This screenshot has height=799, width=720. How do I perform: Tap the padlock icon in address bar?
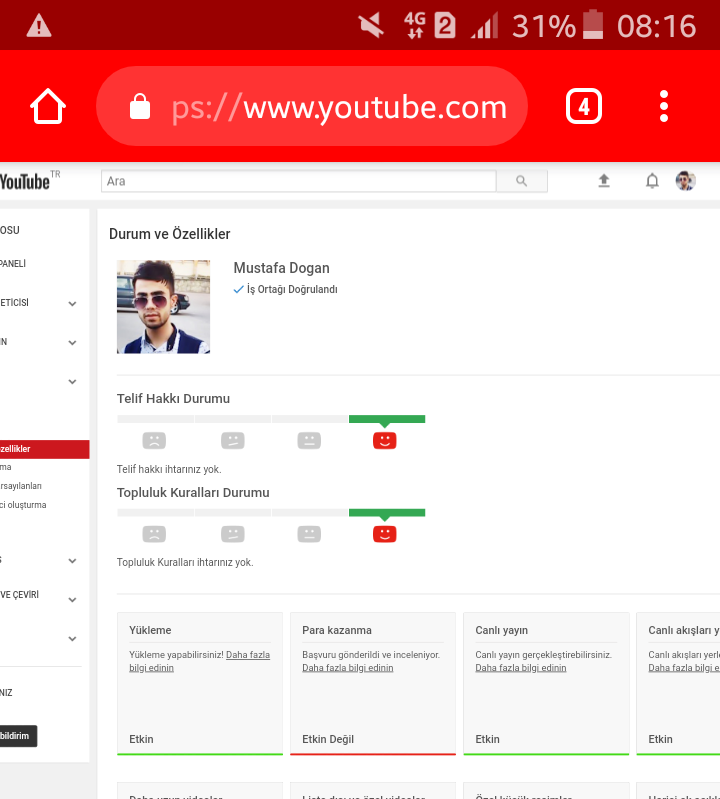140,106
